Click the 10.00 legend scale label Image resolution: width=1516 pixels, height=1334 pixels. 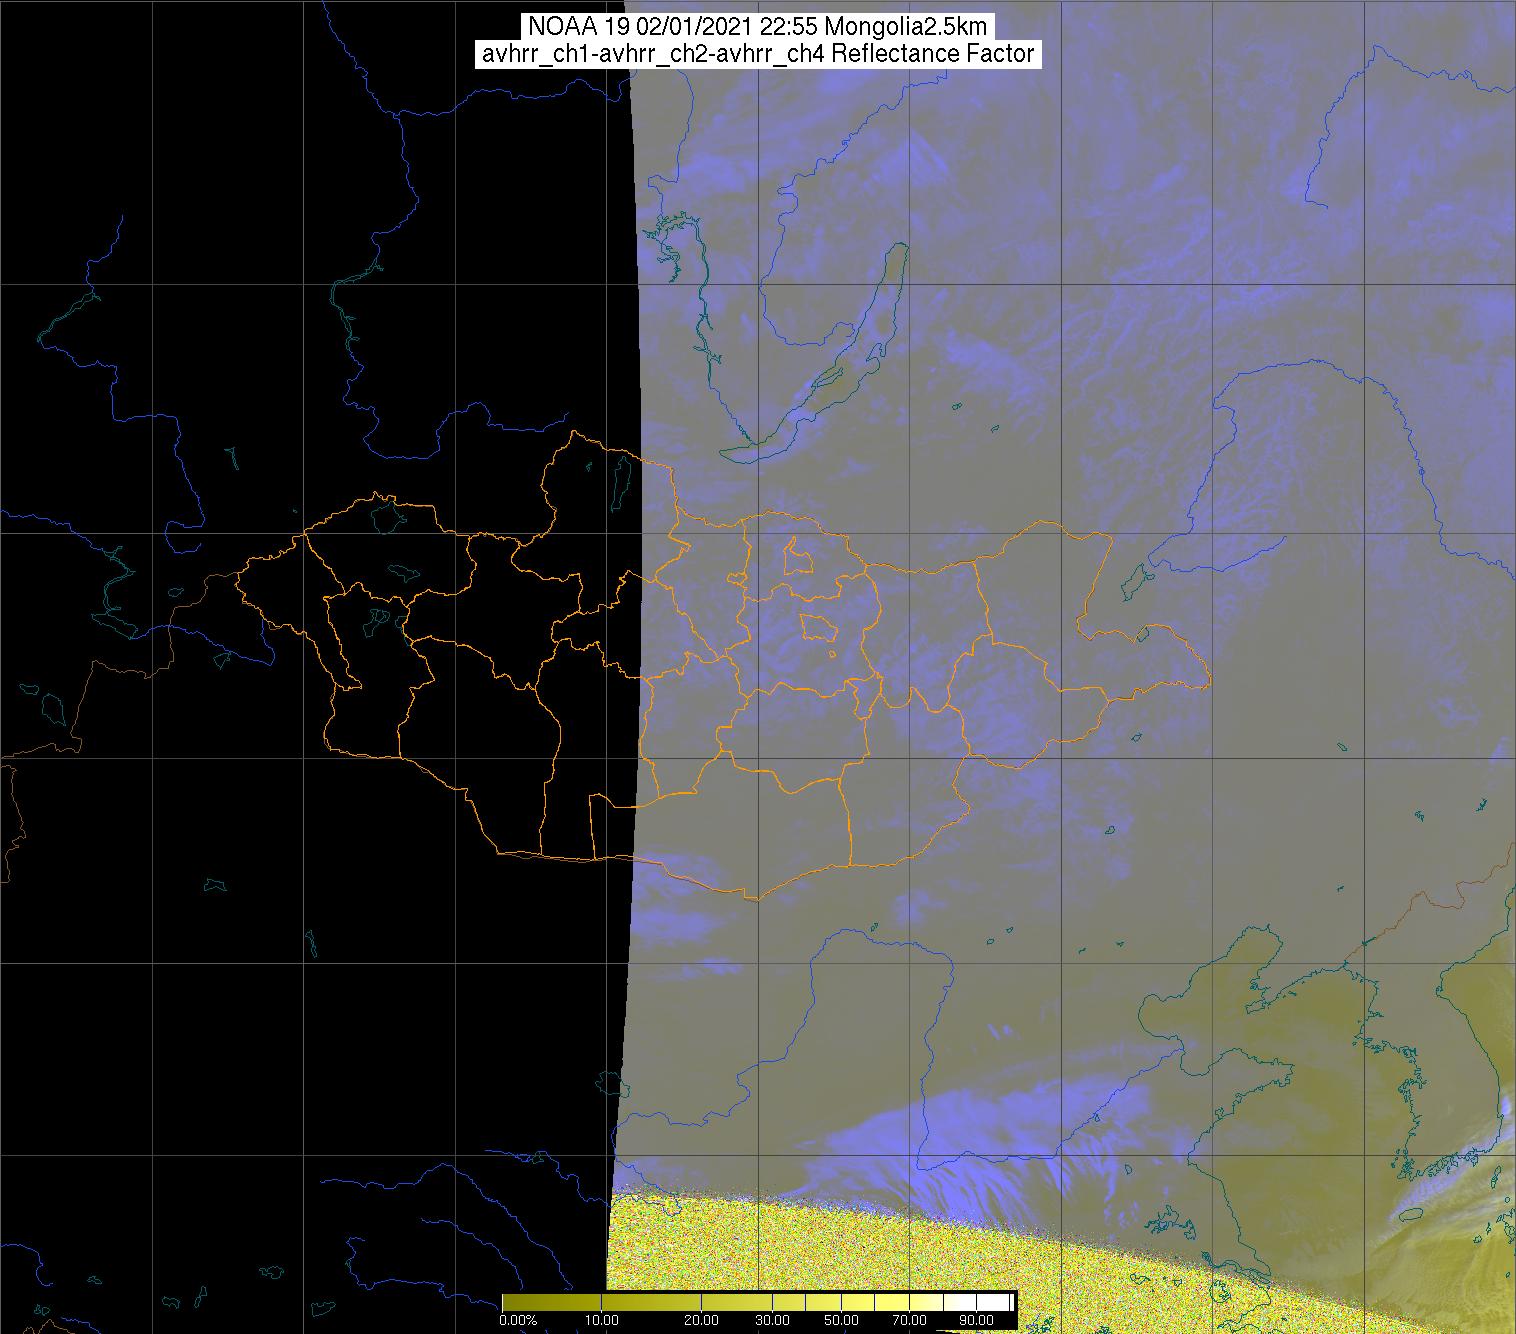coord(601,1321)
